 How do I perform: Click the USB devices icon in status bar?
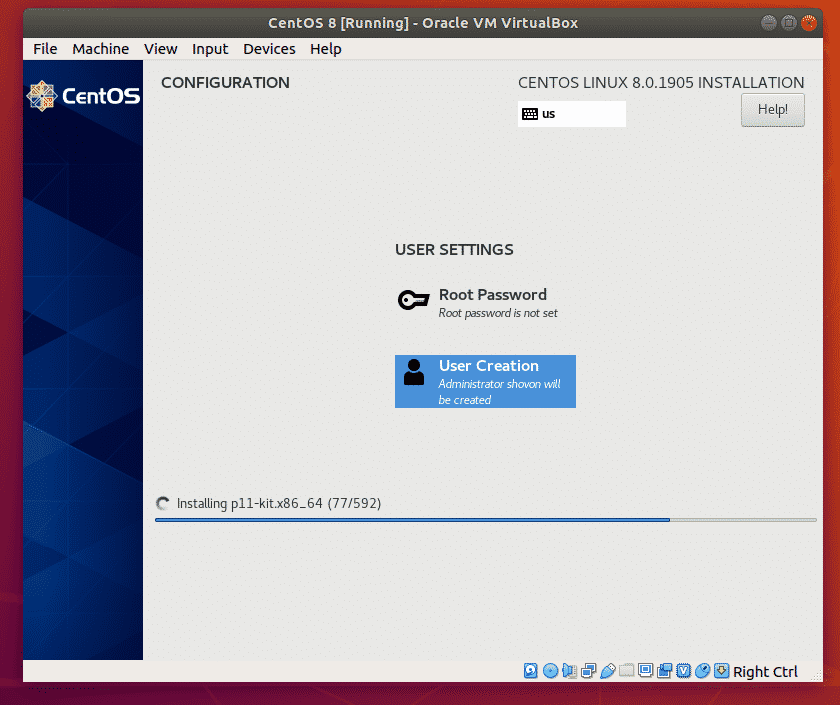point(608,671)
